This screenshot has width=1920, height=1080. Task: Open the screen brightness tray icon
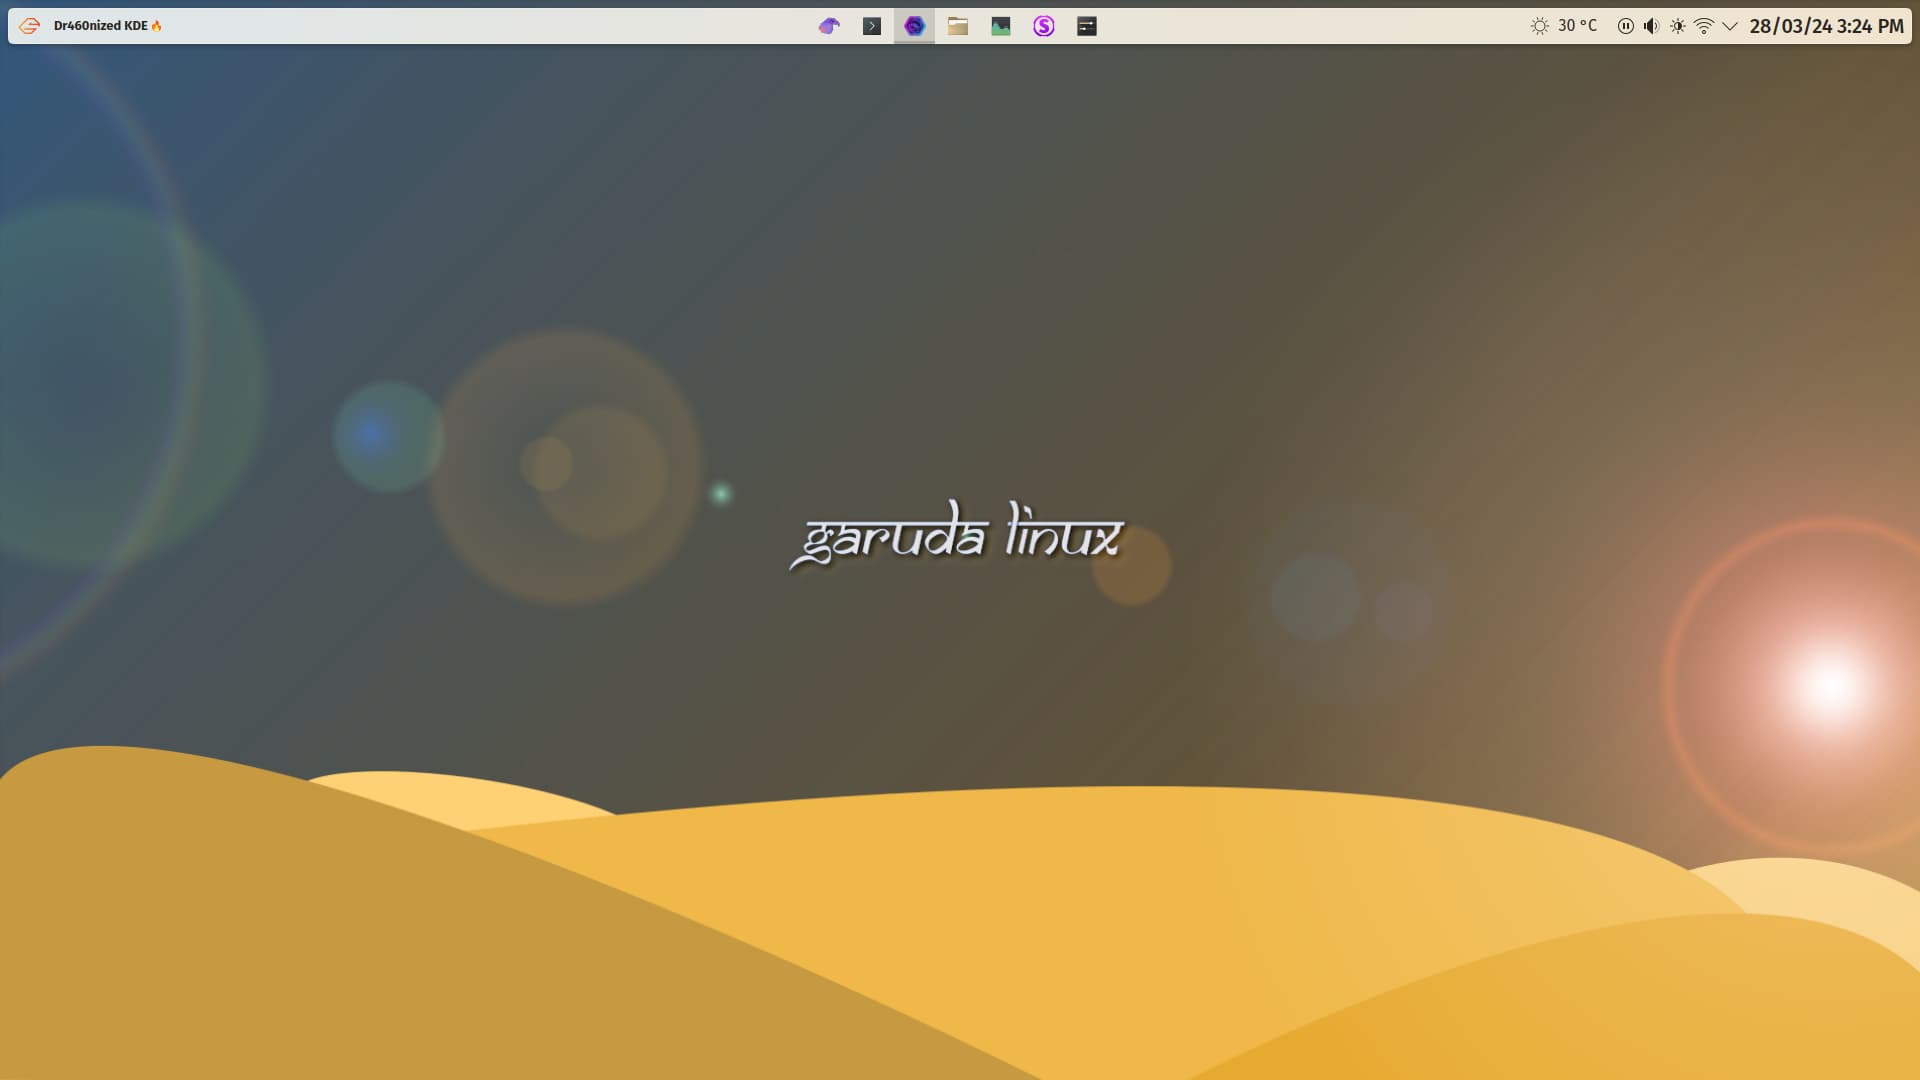pos(1678,26)
